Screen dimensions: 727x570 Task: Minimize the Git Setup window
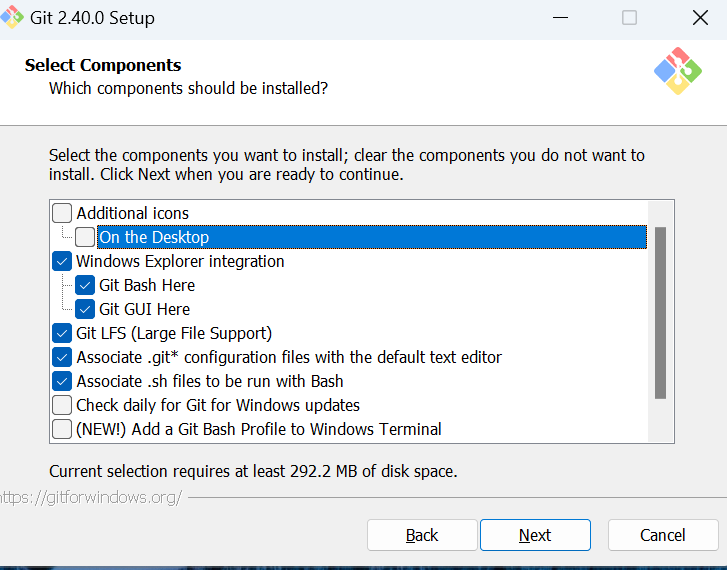(560, 18)
